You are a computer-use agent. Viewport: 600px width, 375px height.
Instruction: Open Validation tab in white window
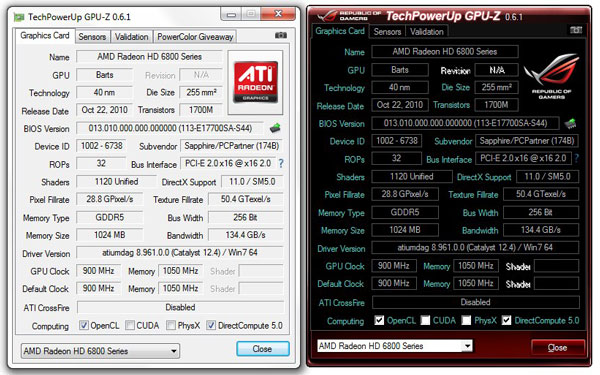pyautogui.click(x=131, y=37)
